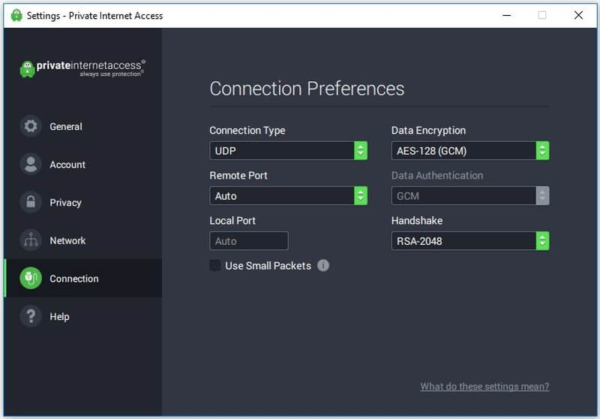Open the Handshake RSA-2048 dropdown
The image size is (600, 419).
click(470, 241)
